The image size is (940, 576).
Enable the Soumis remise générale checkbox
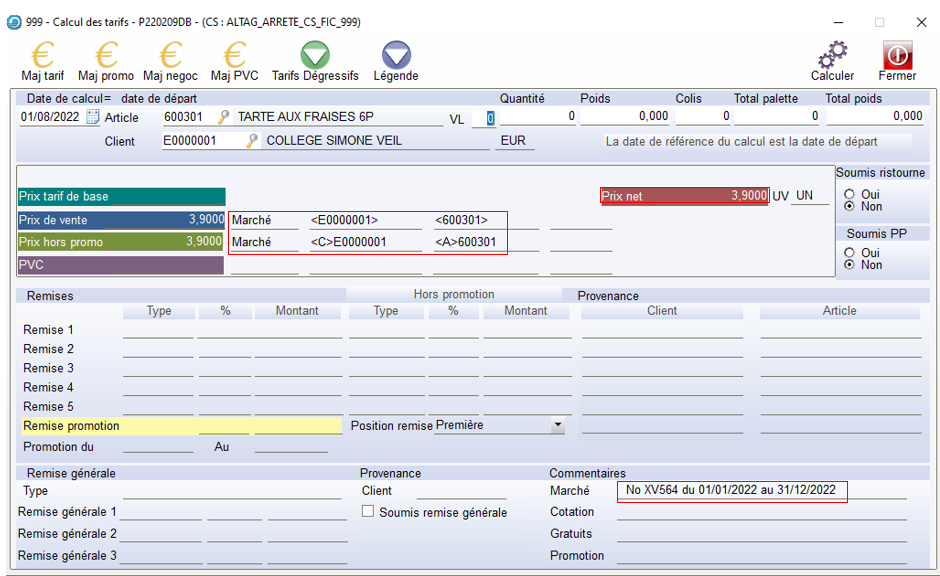(368, 512)
